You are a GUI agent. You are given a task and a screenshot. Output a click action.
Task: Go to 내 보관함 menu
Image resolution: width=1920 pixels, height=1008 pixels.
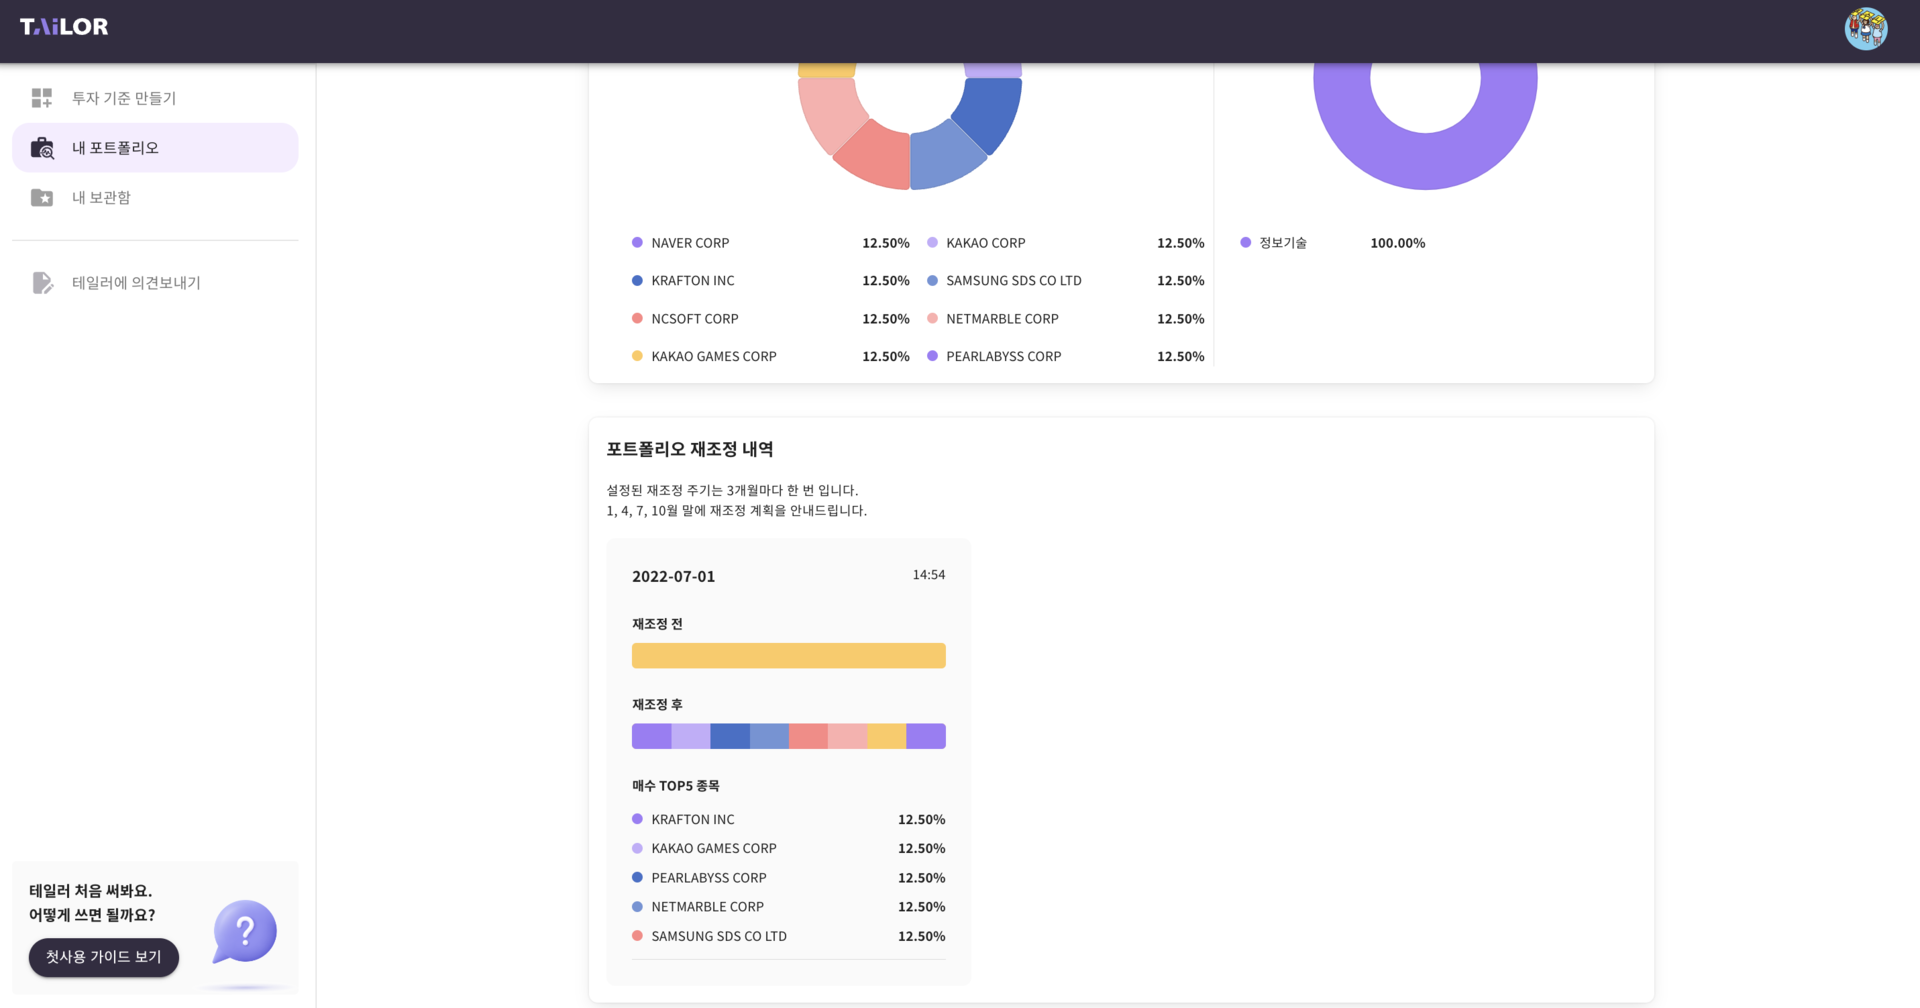(155, 198)
